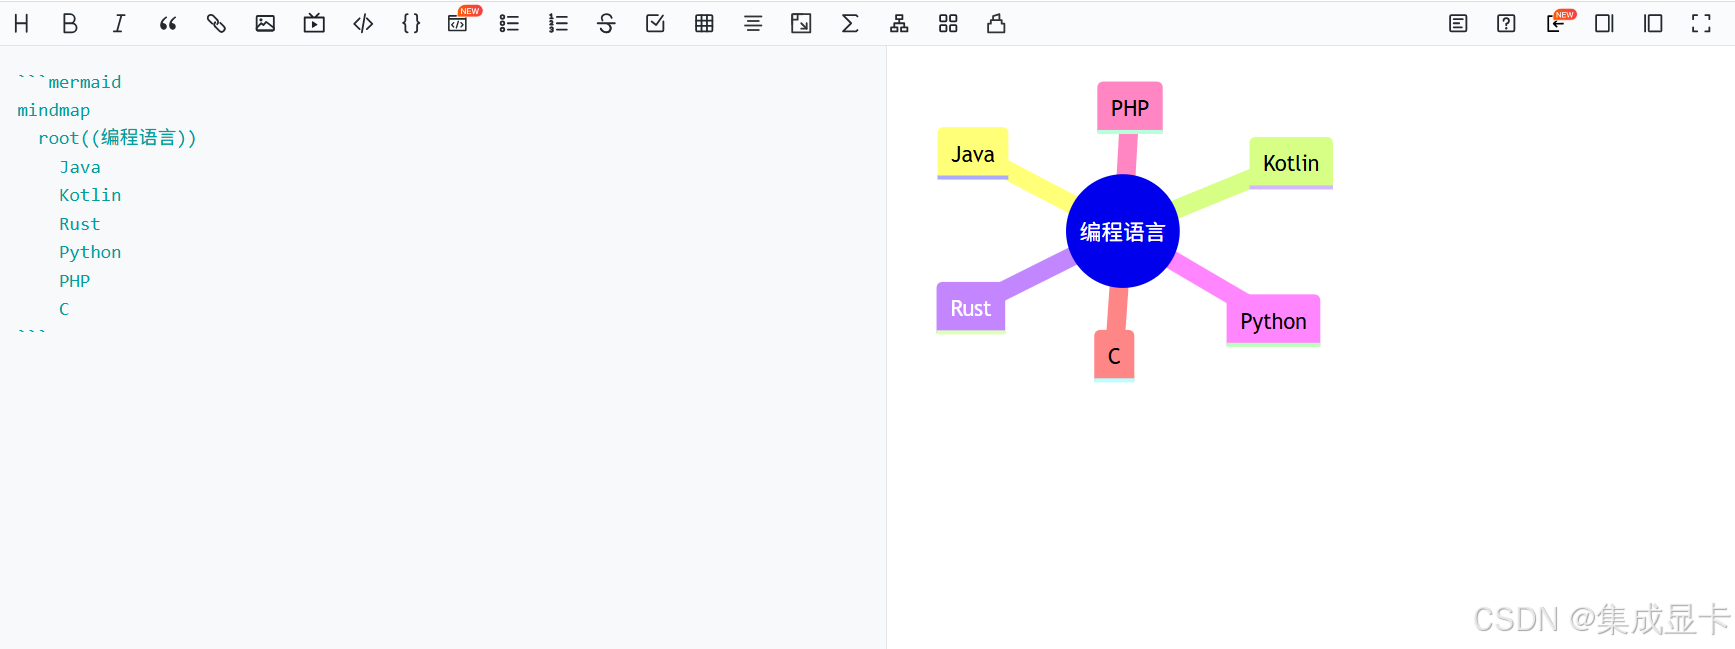
Task: Insert an unordered bullet list
Action: click(x=509, y=23)
